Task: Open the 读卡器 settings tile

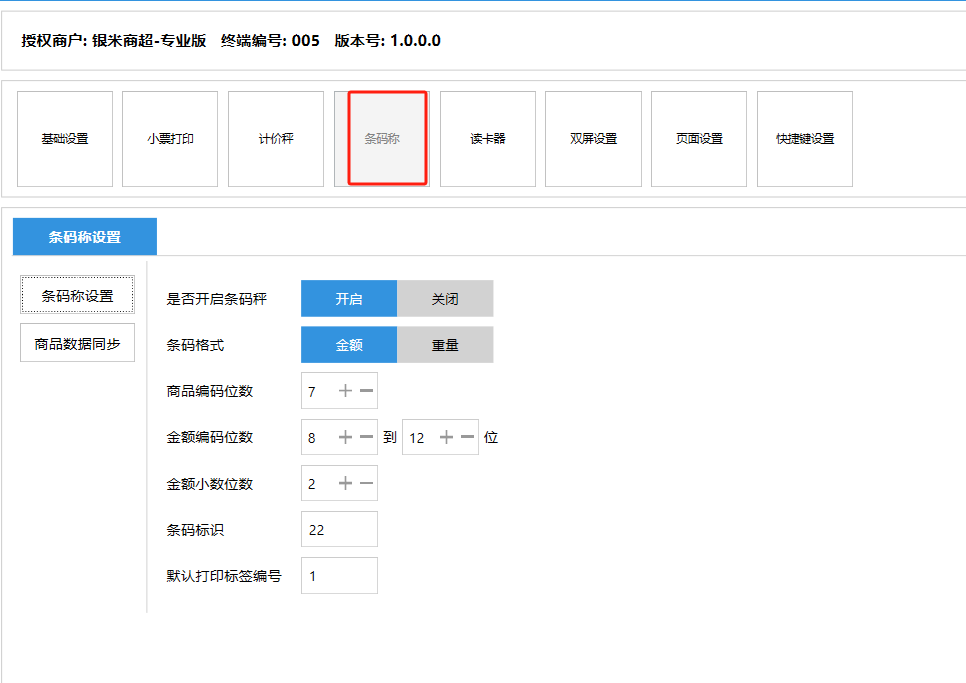Action: pyautogui.click(x=488, y=139)
